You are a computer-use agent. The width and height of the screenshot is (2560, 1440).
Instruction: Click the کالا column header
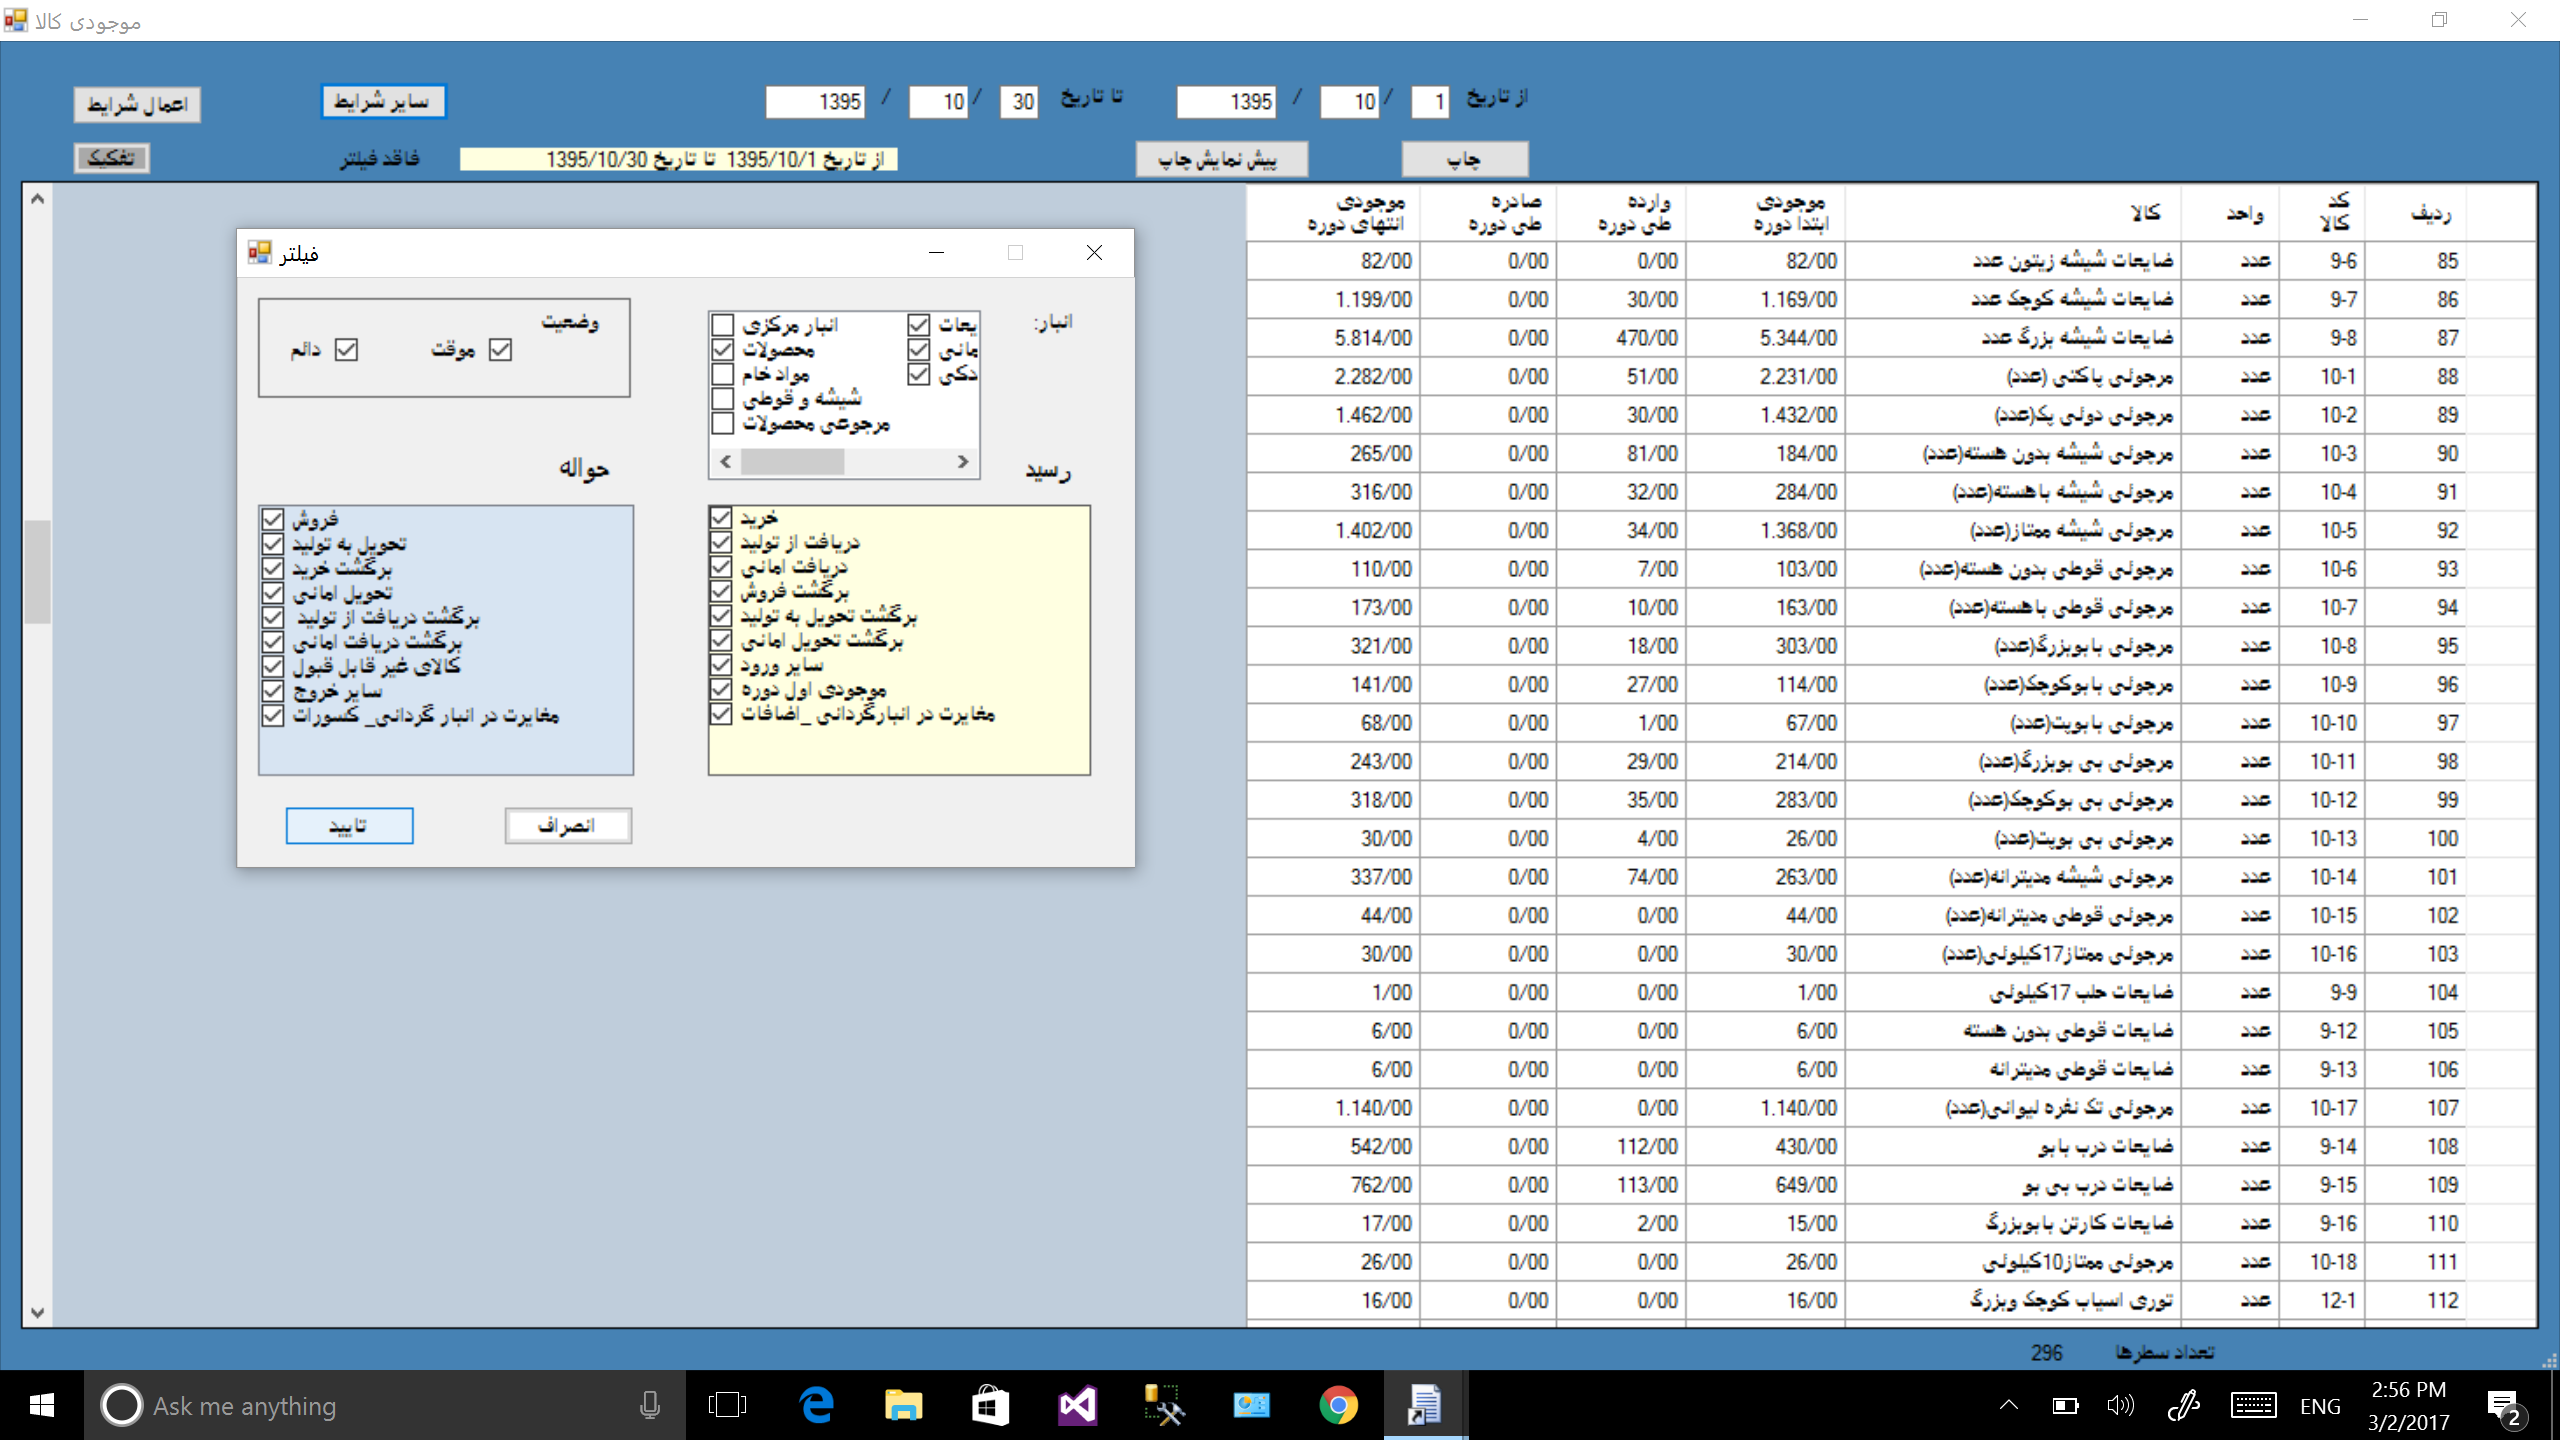(2144, 213)
